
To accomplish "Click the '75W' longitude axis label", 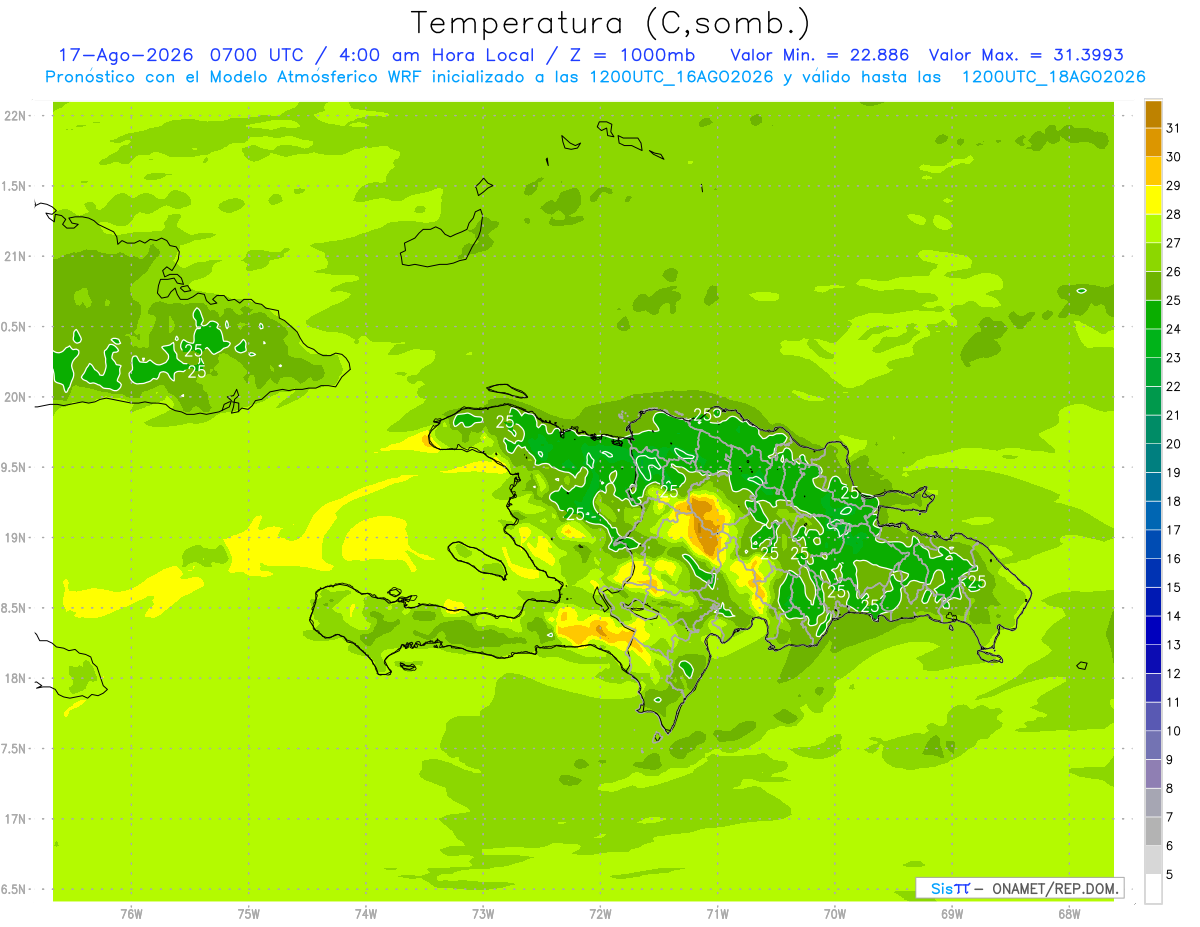I will (249, 914).
